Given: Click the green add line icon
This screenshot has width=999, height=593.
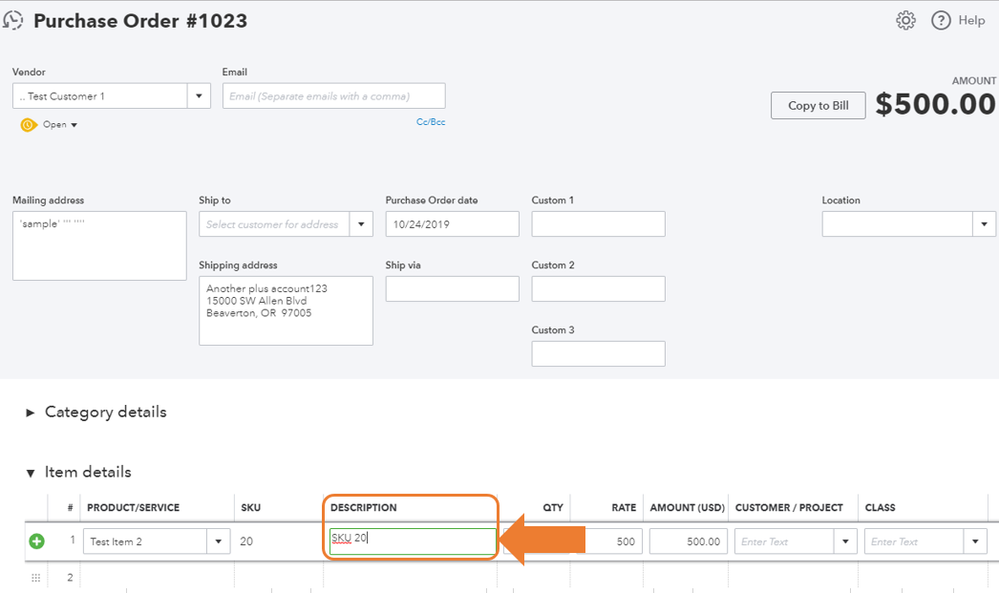Looking at the screenshot, I should (x=37, y=541).
